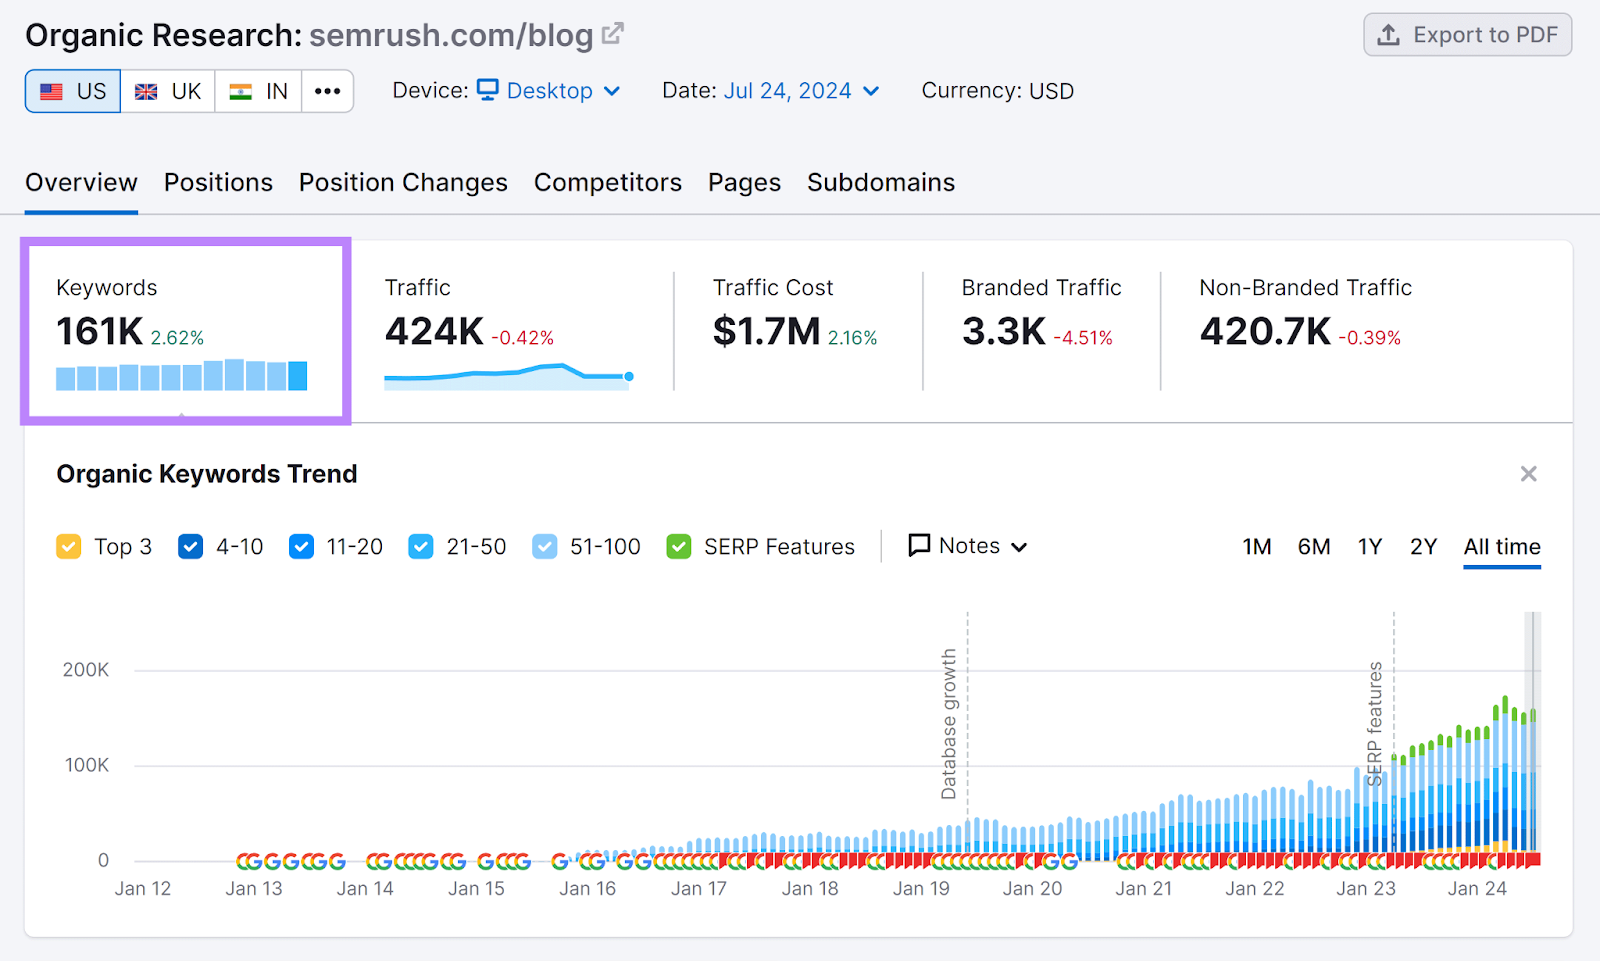Open the Competitors tab

coord(607,182)
